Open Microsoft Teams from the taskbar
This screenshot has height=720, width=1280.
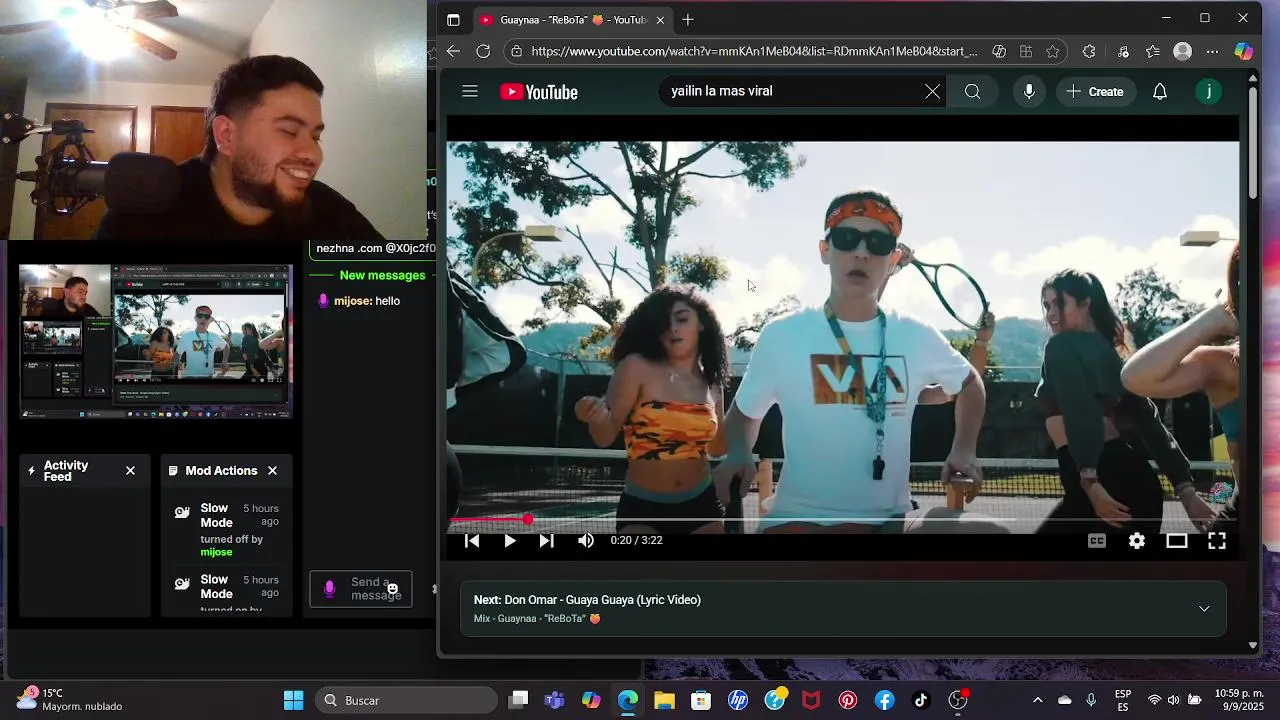click(554, 700)
